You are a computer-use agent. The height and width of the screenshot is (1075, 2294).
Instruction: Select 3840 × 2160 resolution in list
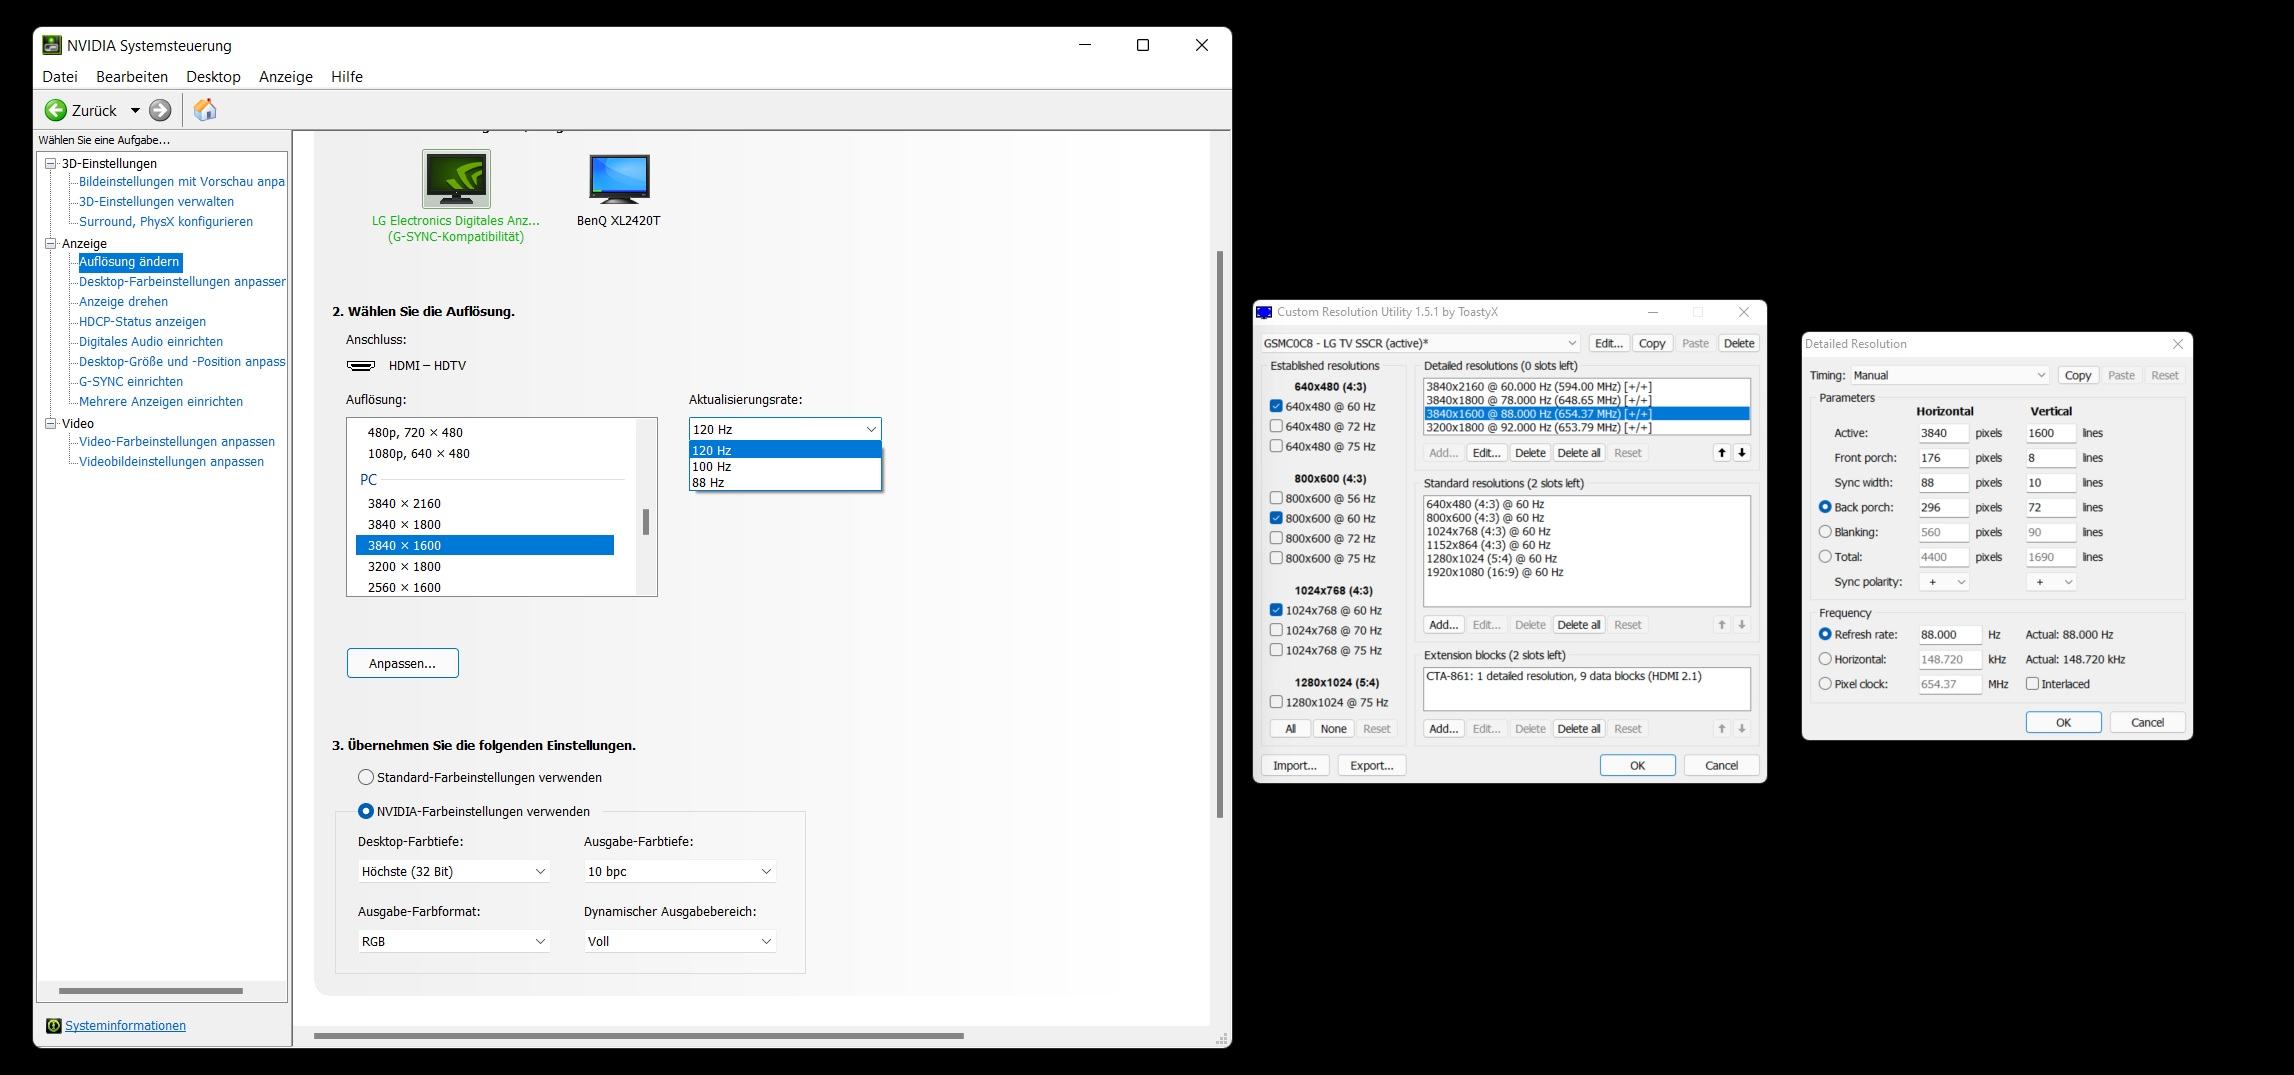click(x=485, y=504)
